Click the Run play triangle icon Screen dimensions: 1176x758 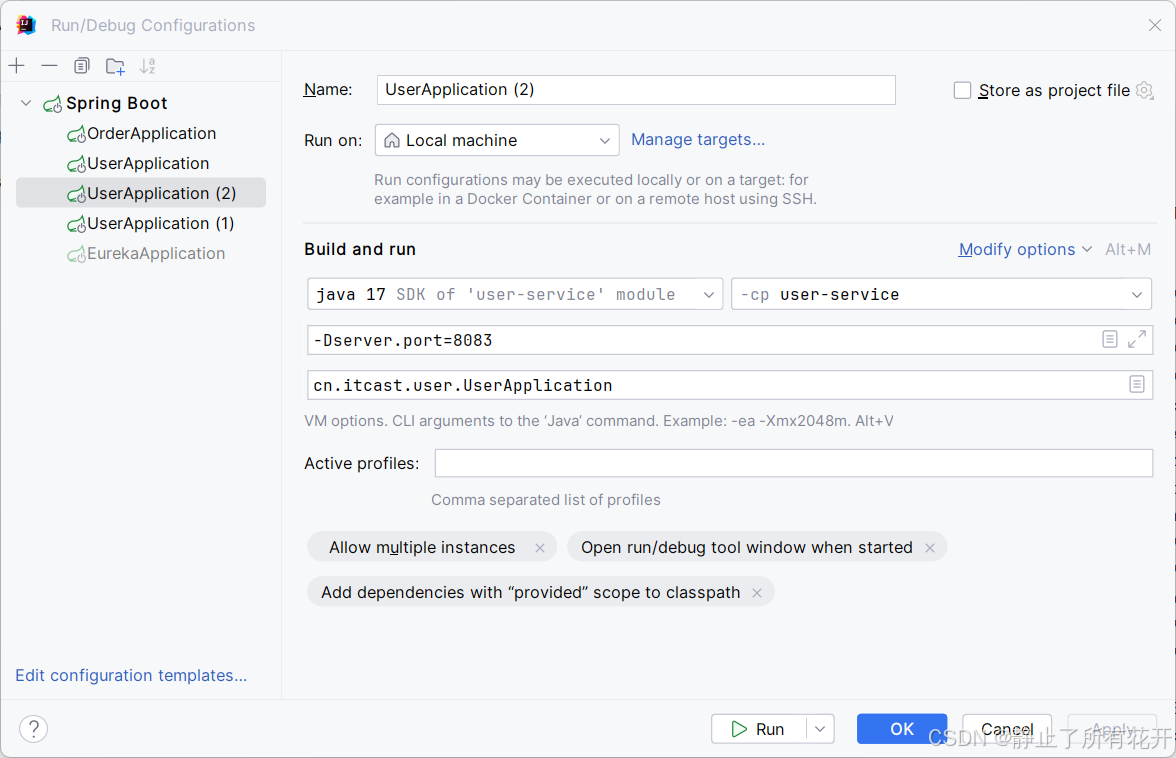coord(740,729)
